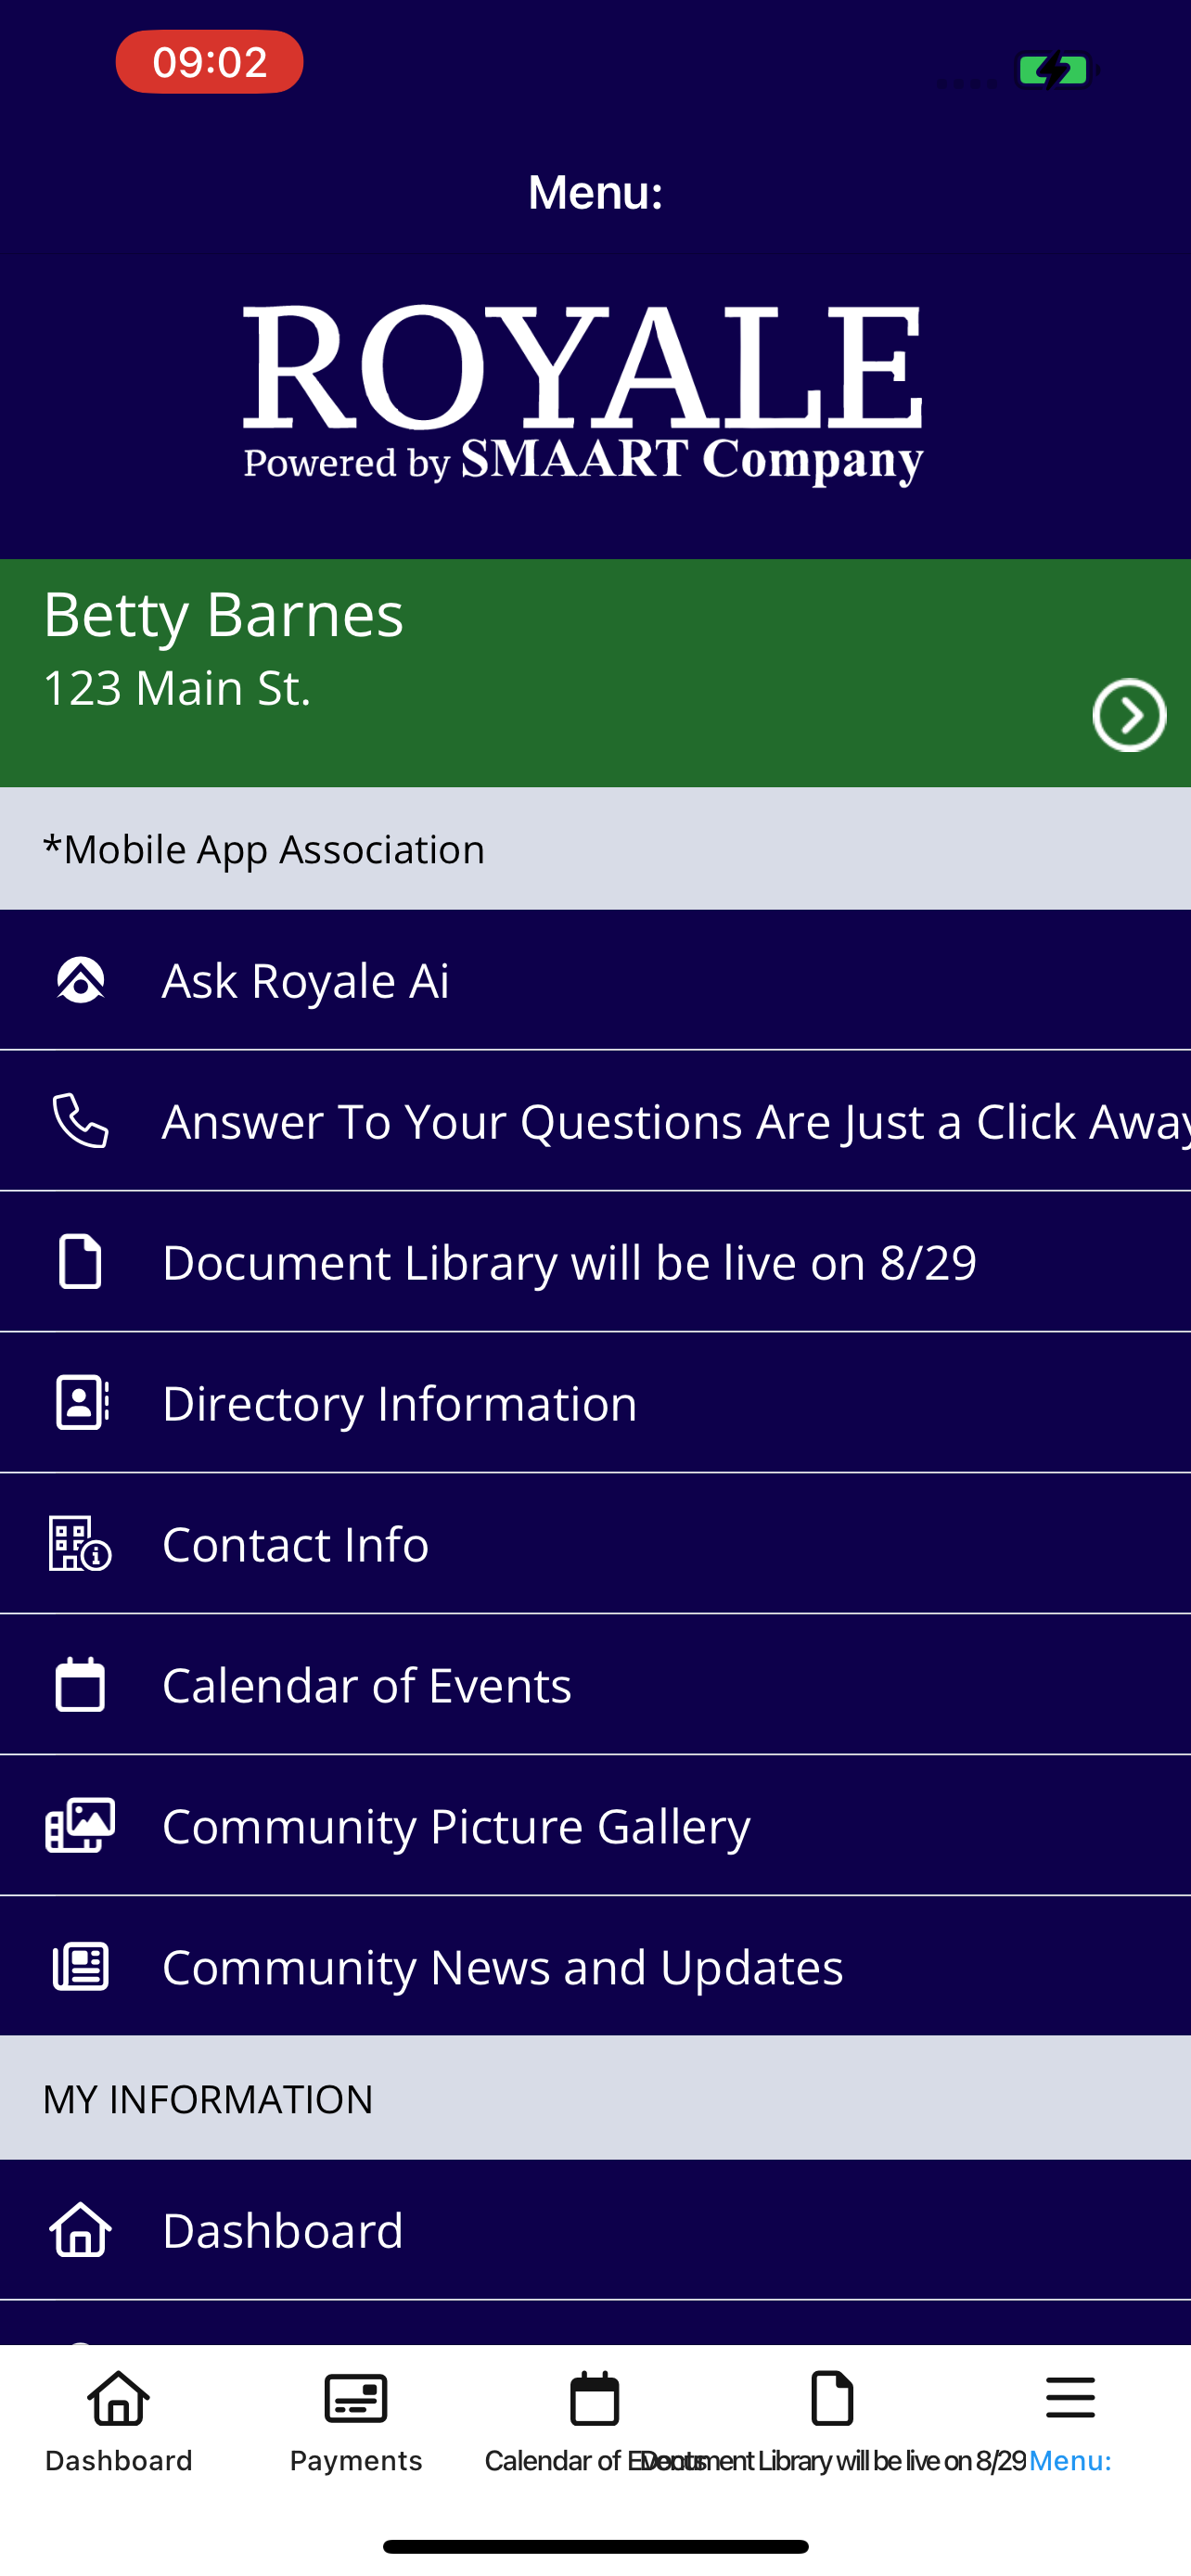Tap the battery charging status icon
The width and height of the screenshot is (1191, 2576).
[1056, 70]
